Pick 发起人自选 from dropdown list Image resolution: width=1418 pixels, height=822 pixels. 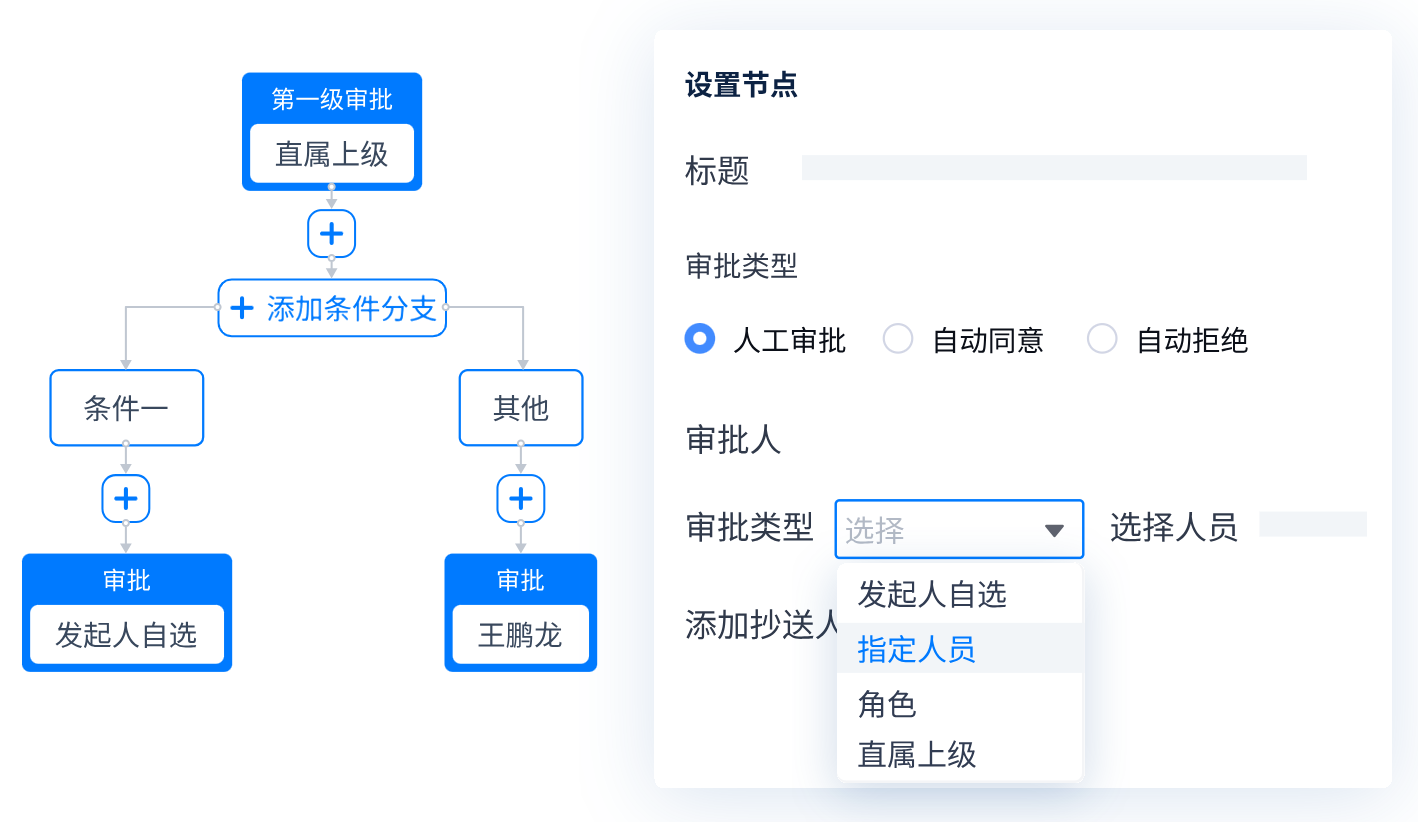point(932,595)
